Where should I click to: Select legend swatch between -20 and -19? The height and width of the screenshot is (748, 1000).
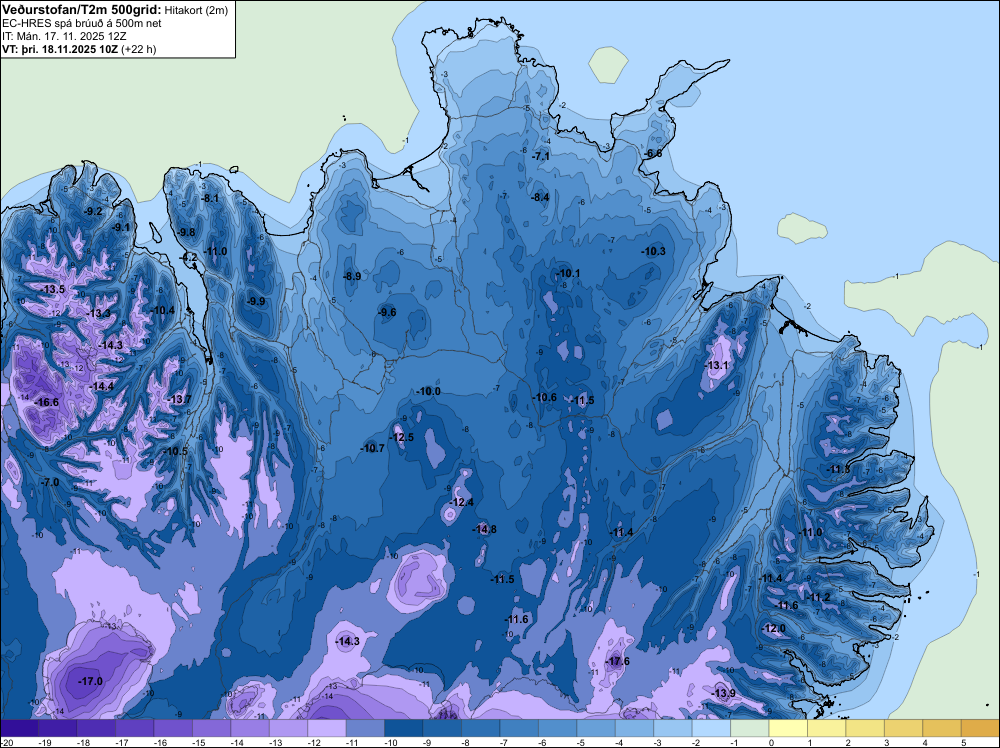(19, 728)
